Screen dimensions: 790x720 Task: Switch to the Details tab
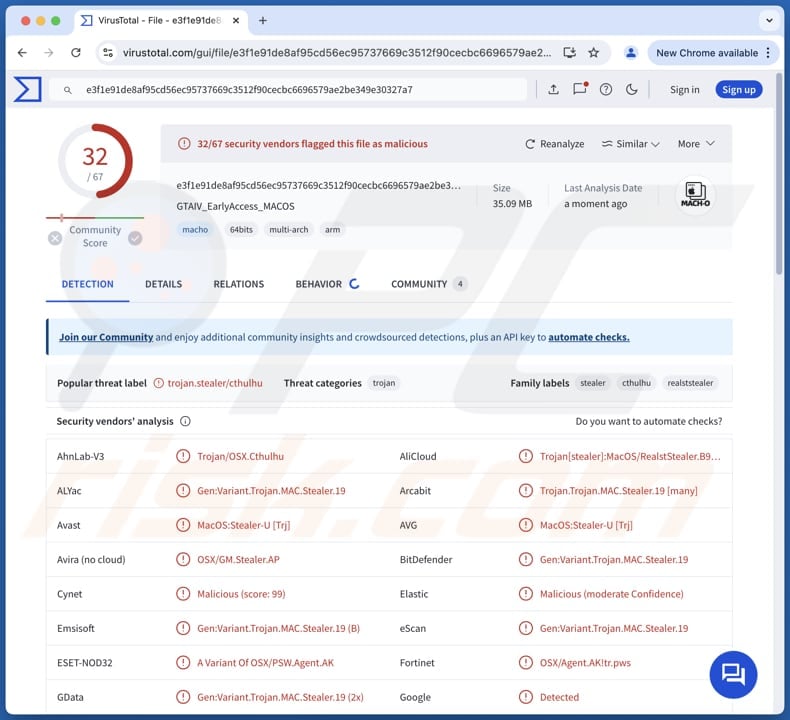pos(163,284)
